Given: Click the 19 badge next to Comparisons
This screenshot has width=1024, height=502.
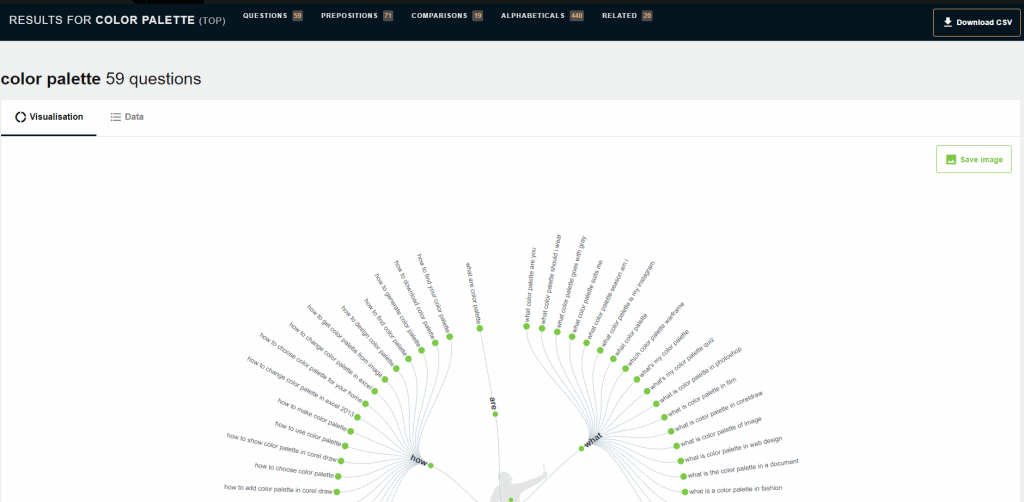Looking at the screenshot, I should click(477, 16).
